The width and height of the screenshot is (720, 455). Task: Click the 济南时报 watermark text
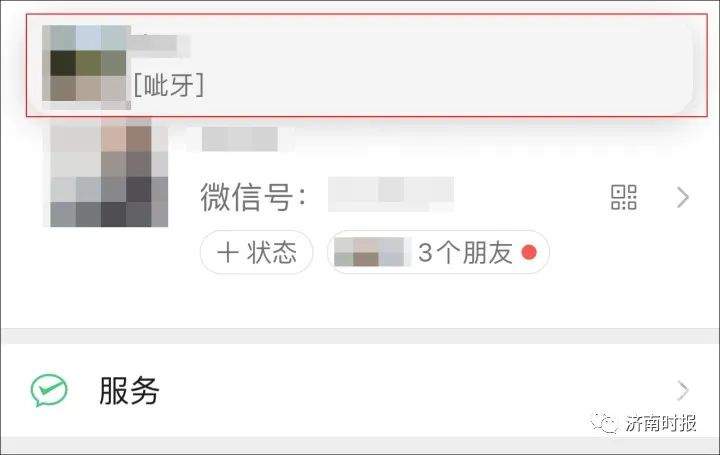(x=661, y=422)
